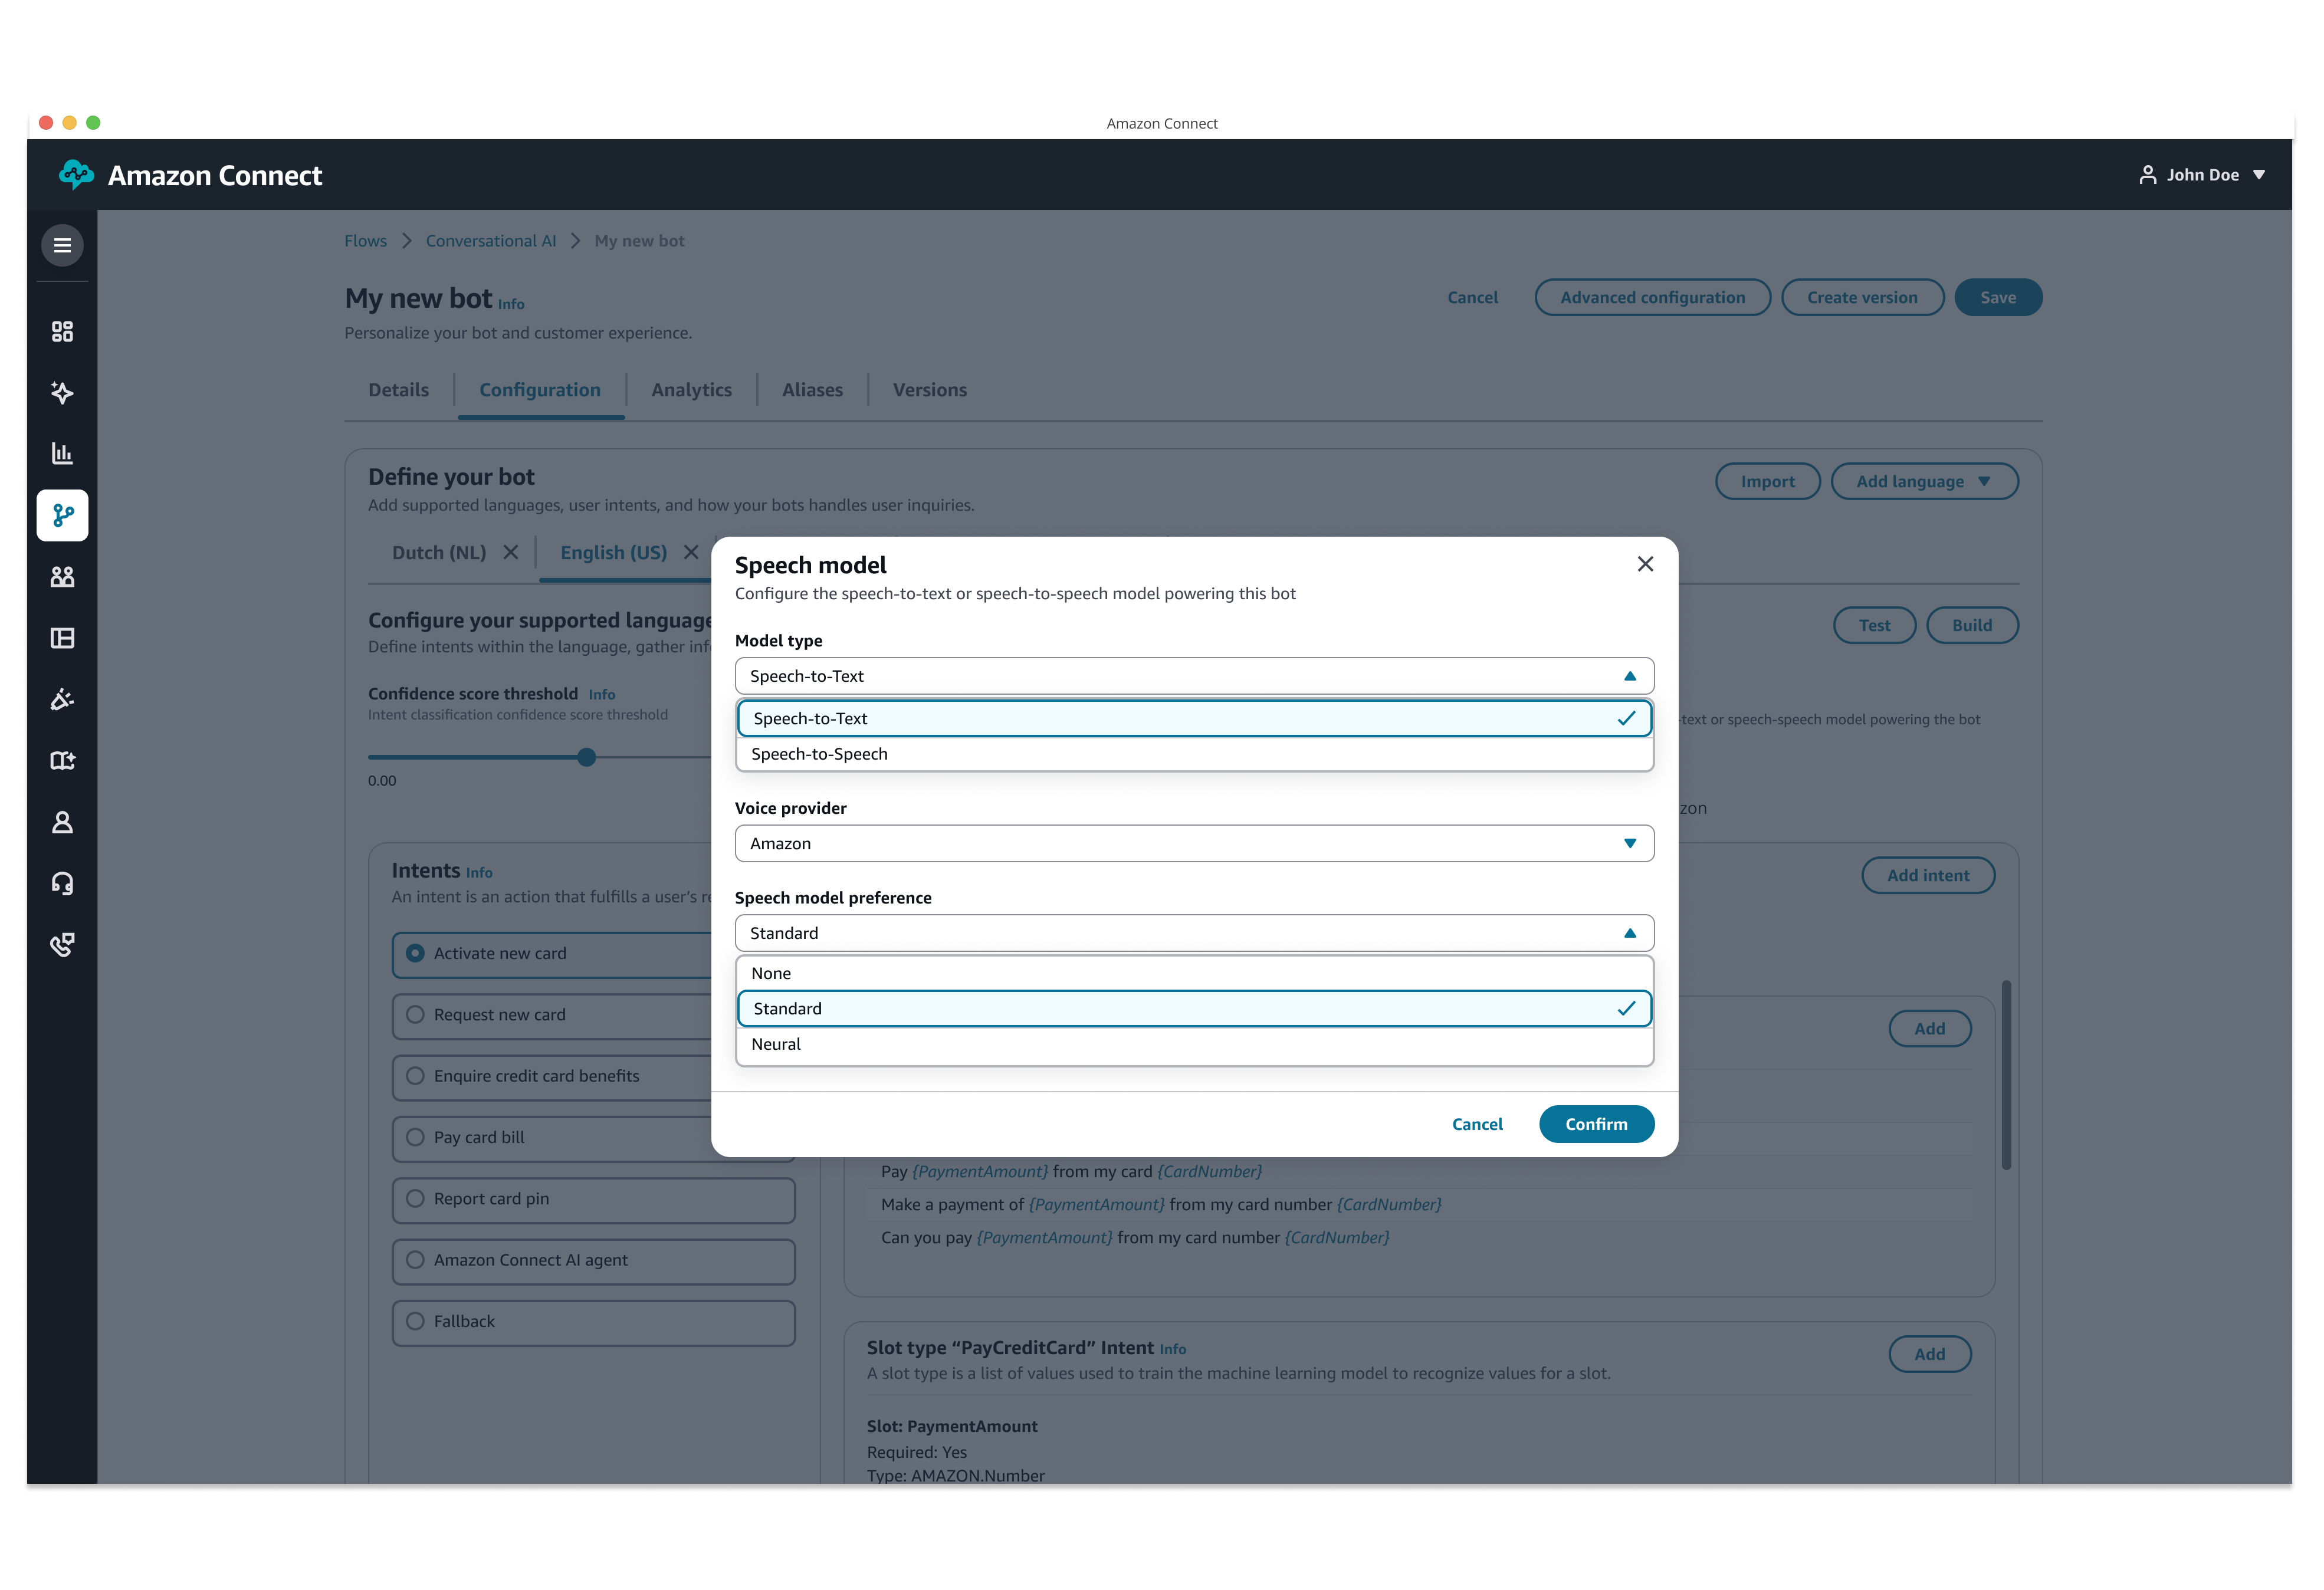Click the Conversational AI breadcrumb link
Viewport: 2324px width, 1590px height.
point(490,241)
